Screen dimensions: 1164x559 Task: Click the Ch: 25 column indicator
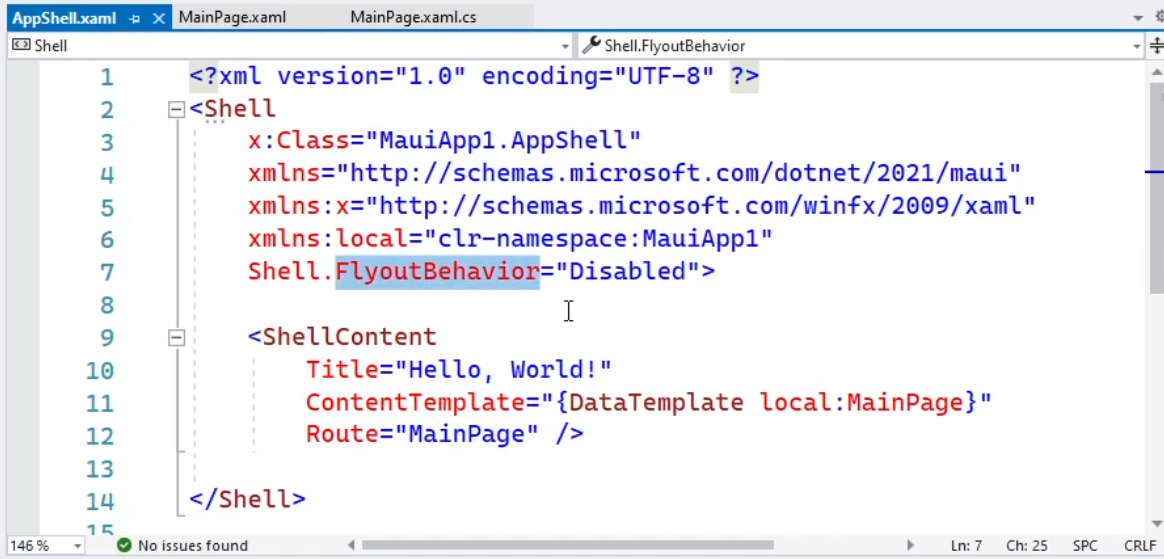click(1027, 546)
